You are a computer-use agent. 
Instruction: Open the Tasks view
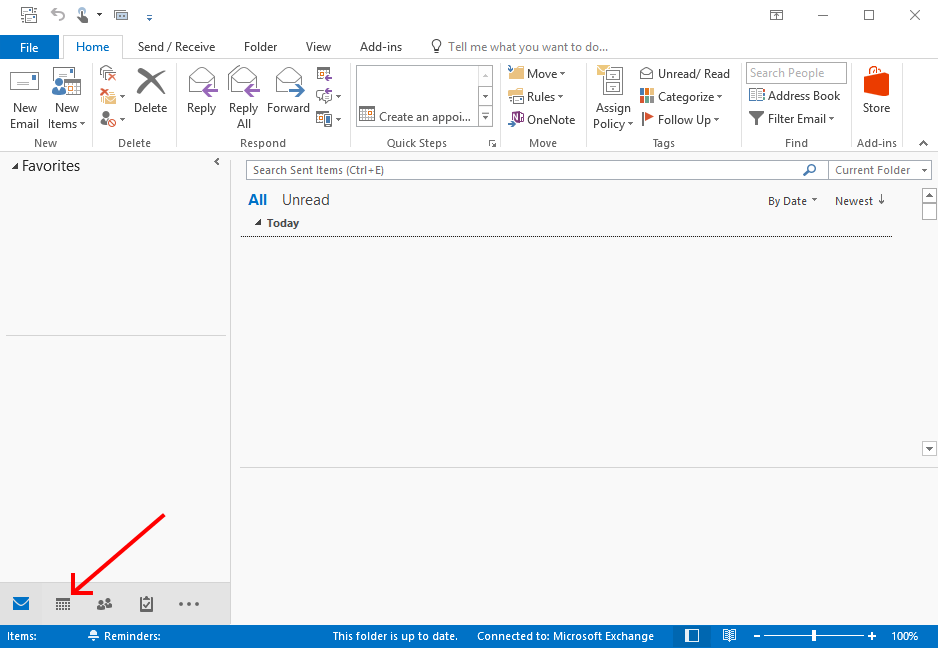(x=146, y=604)
